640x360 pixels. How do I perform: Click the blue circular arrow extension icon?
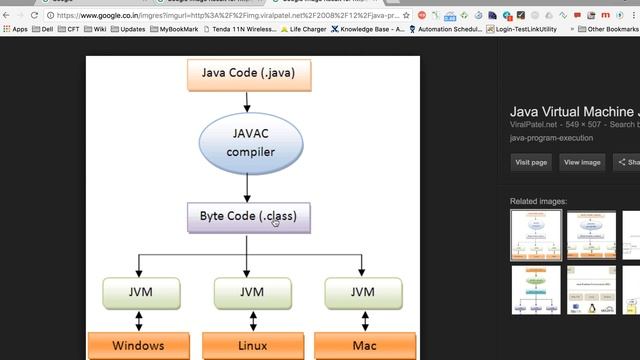[620, 16]
